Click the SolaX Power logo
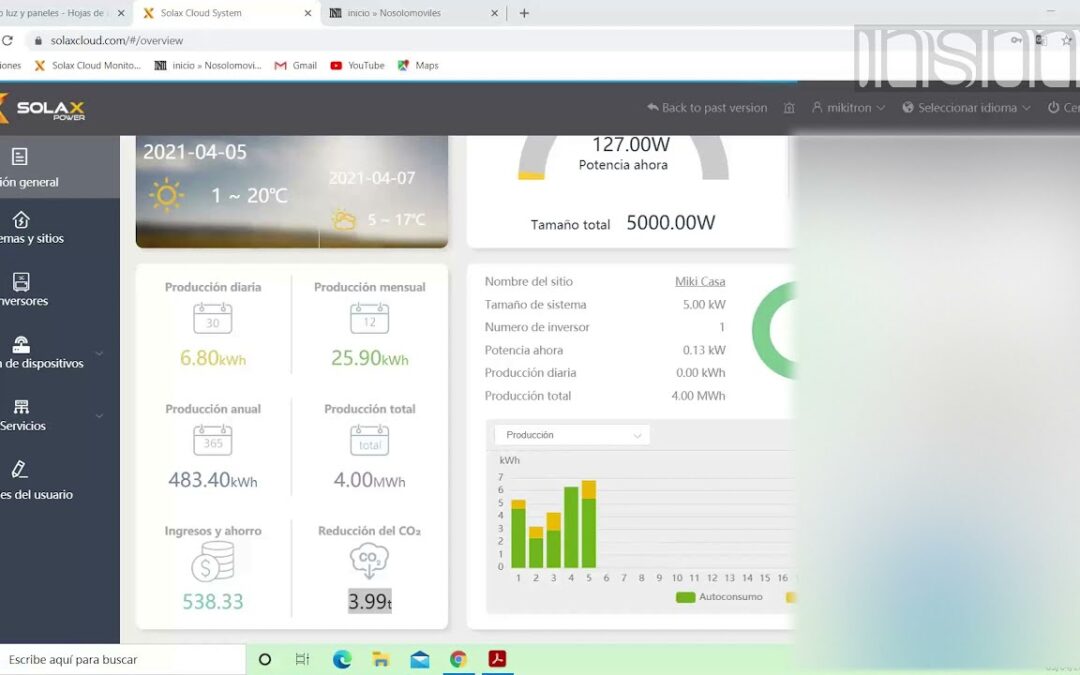The image size is (1080, 675). (43, 109)
